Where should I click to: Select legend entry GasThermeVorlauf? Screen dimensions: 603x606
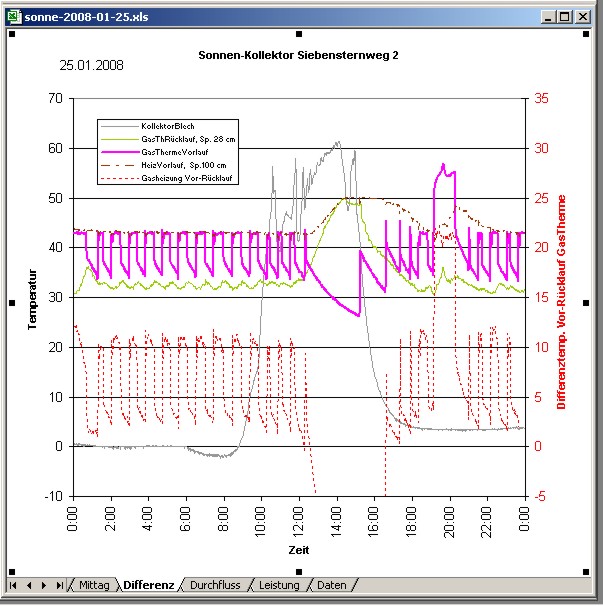tap(175, 152)
